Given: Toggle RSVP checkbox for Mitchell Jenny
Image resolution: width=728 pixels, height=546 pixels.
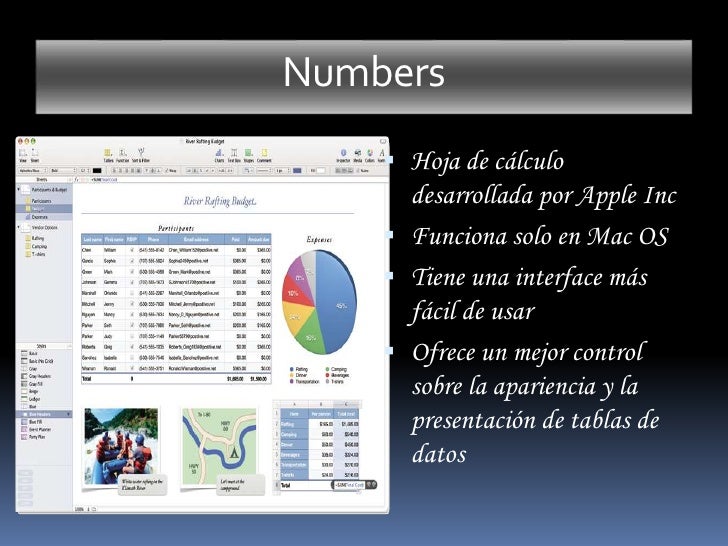Looking at the screenshot, I should coord(132,304).
